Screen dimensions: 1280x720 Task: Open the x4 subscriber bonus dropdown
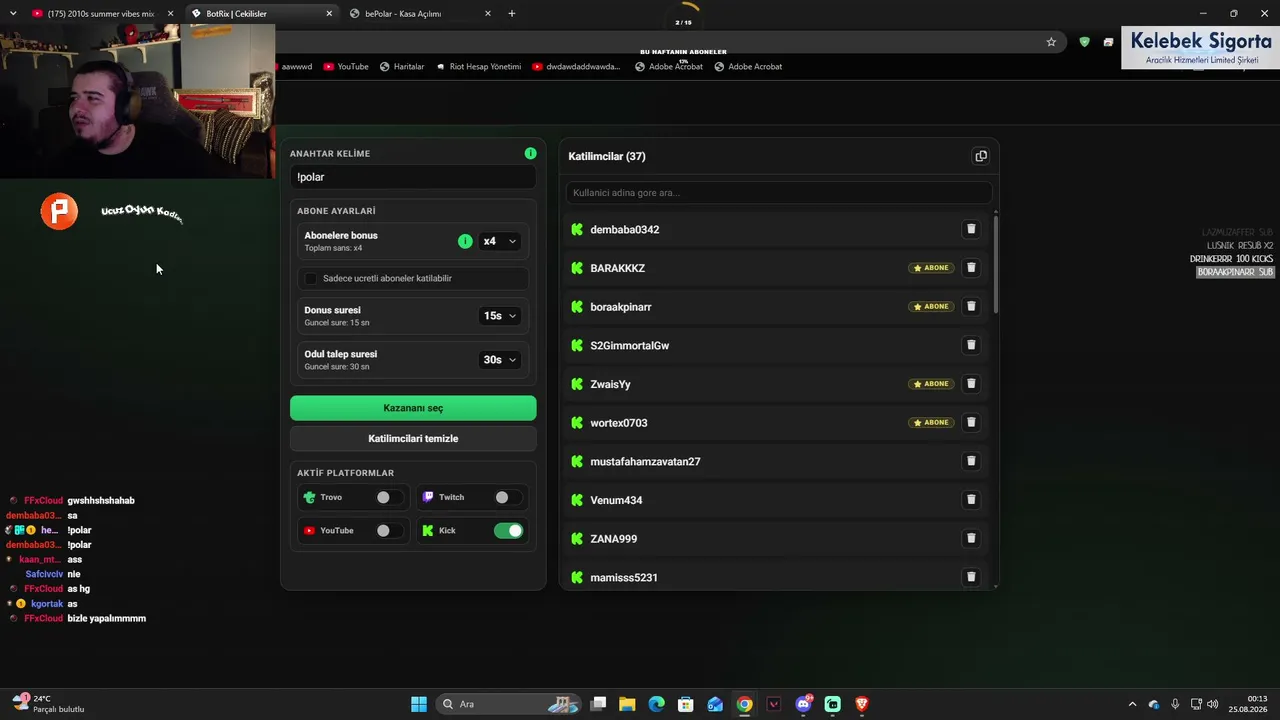500,241
